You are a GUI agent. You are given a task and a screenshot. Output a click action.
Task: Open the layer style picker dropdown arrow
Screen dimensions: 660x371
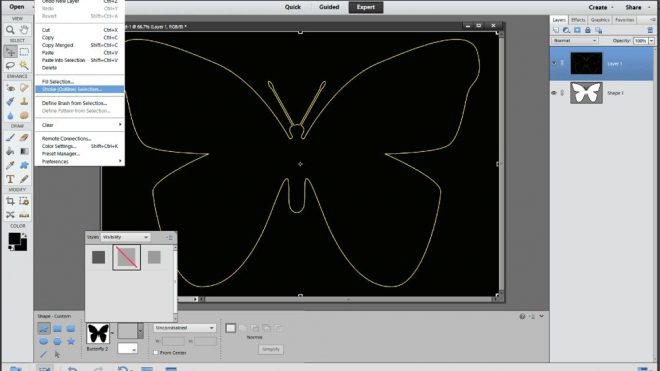pyautogui.click(x=141, y=331)
